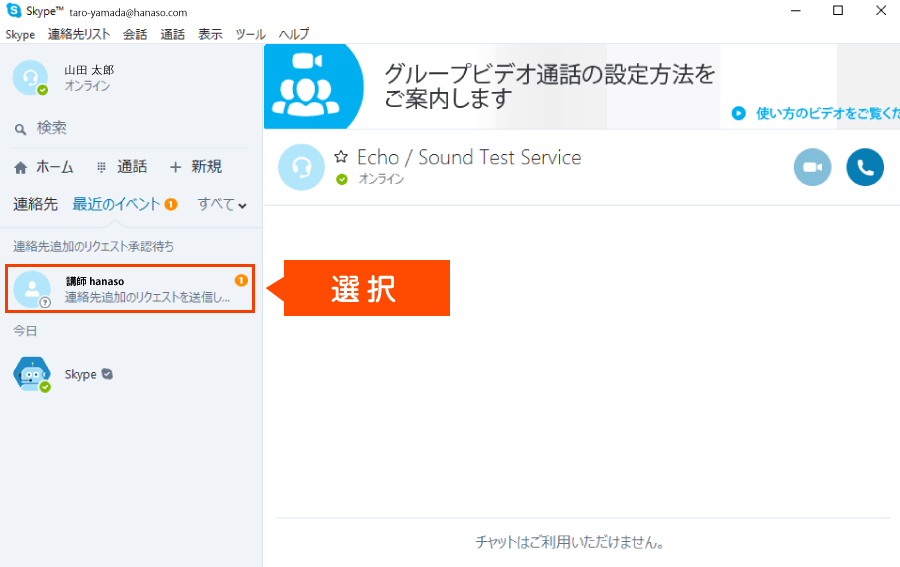This screenshot has width=900, height=567.
Task: Click the Skype logo in title bar
Action: [x=14, y=10]
